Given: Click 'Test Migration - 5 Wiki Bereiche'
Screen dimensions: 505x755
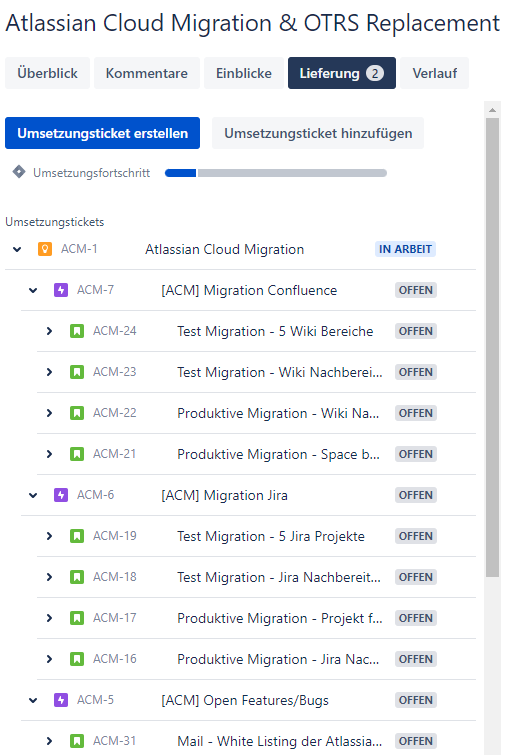Looking at the screenshot, I should click(x=275, y=331).
